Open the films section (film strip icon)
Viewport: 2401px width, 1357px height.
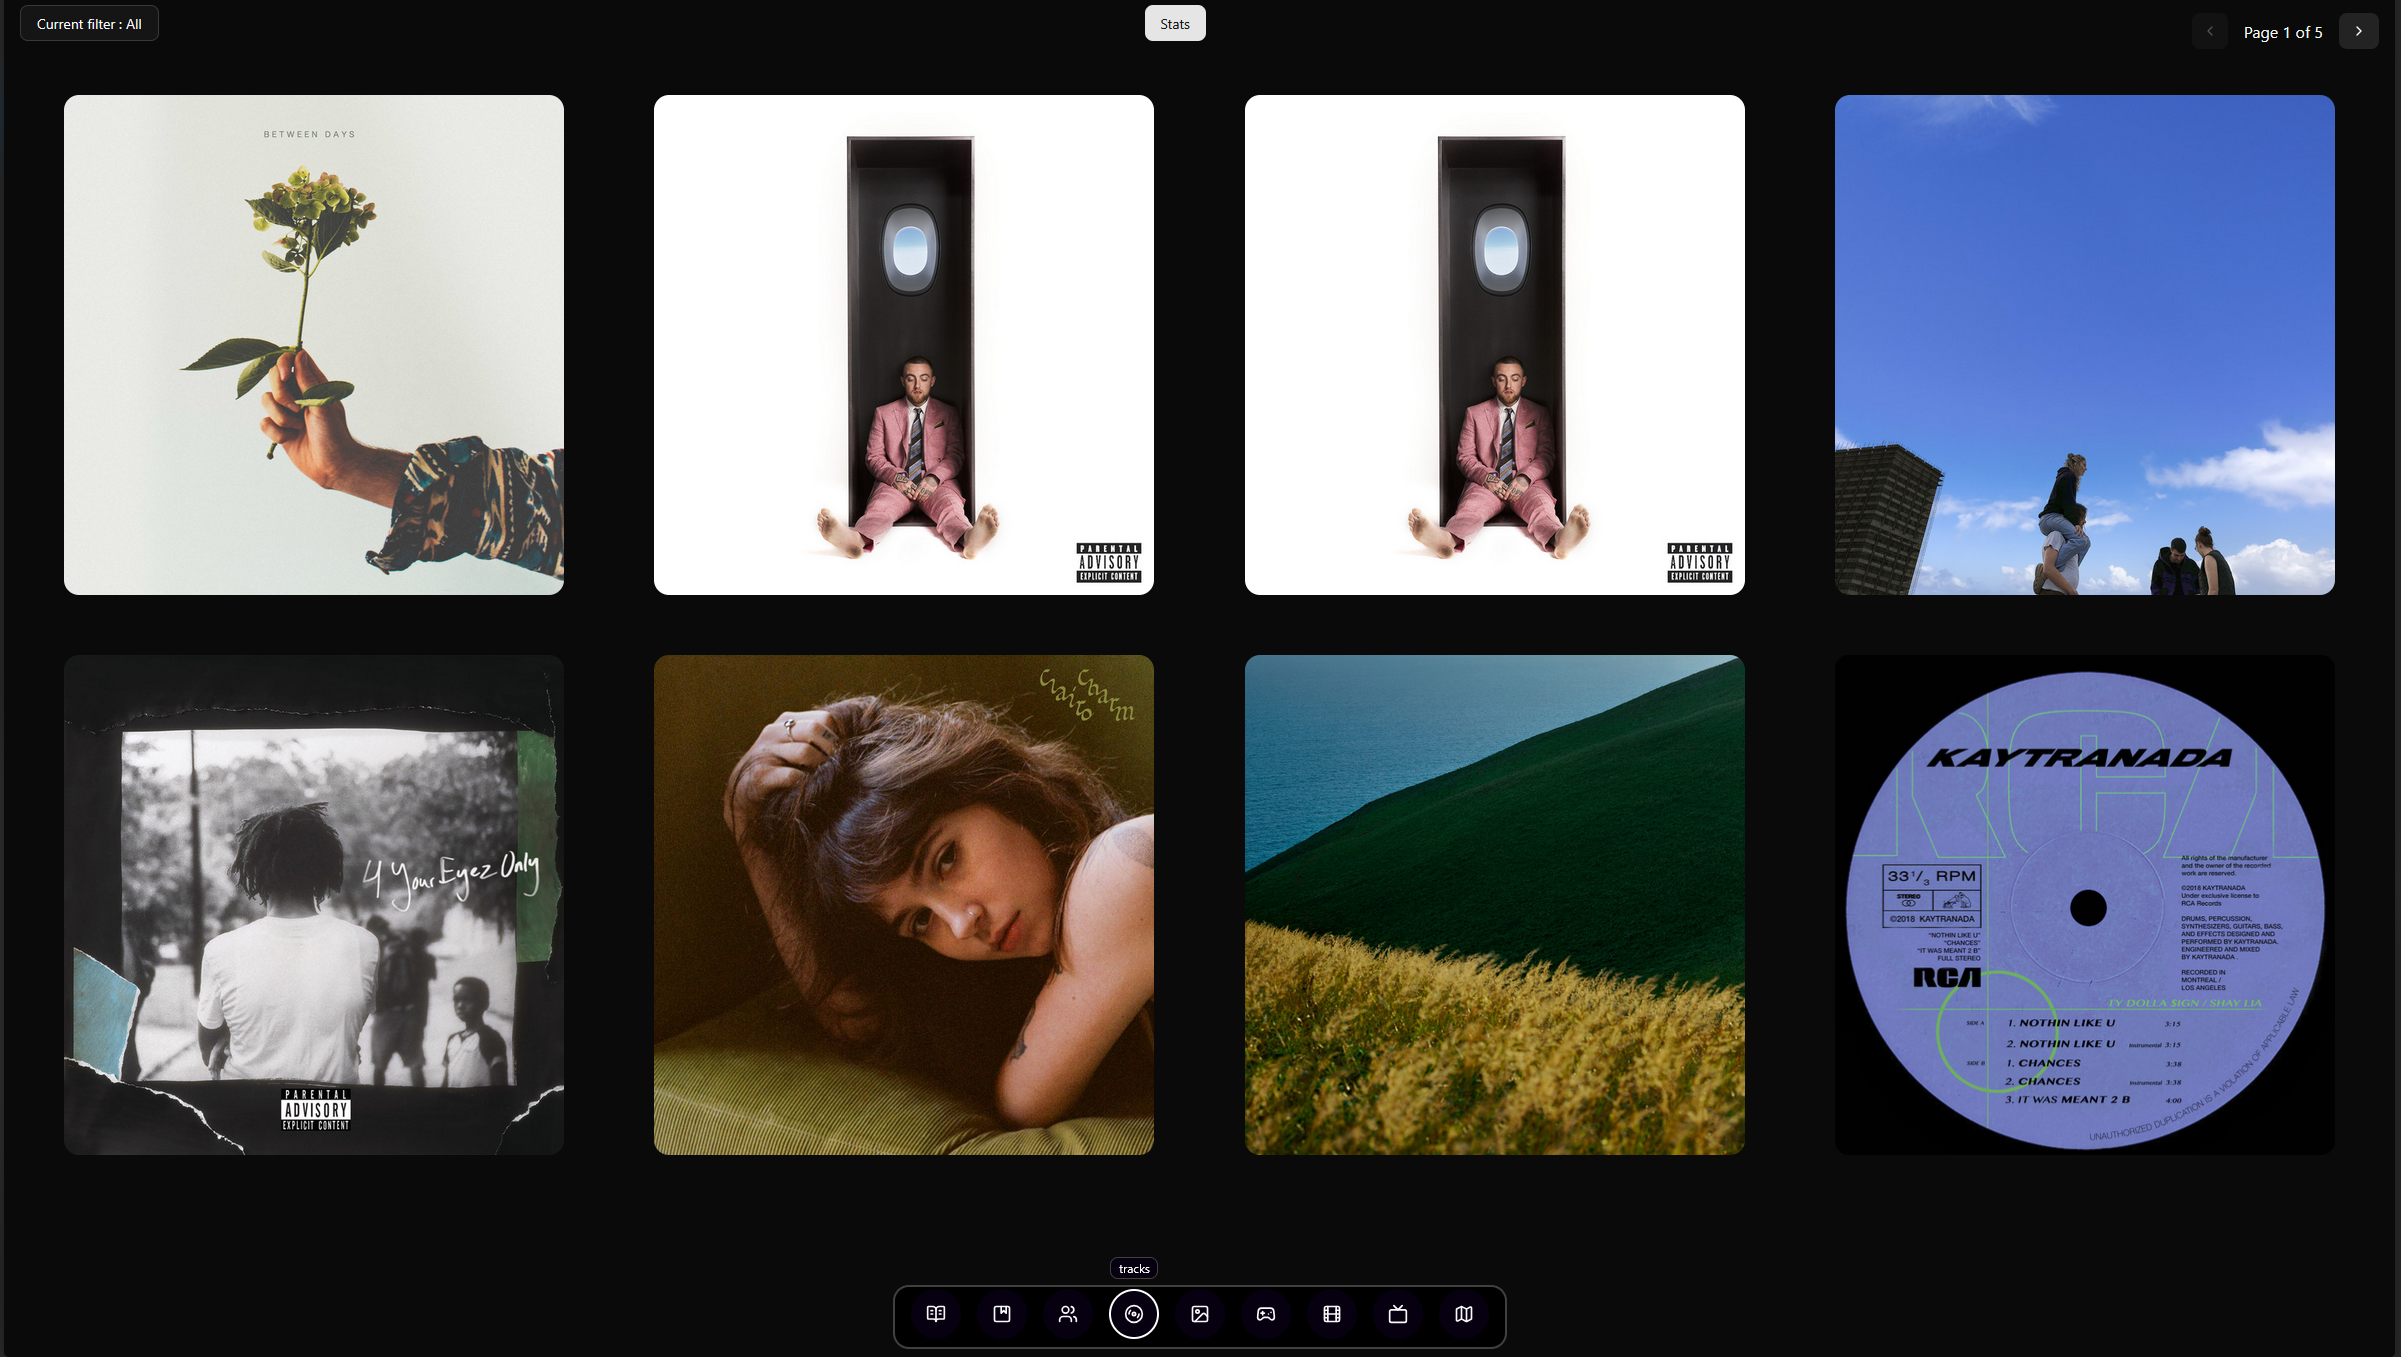pos(1332,1314)
